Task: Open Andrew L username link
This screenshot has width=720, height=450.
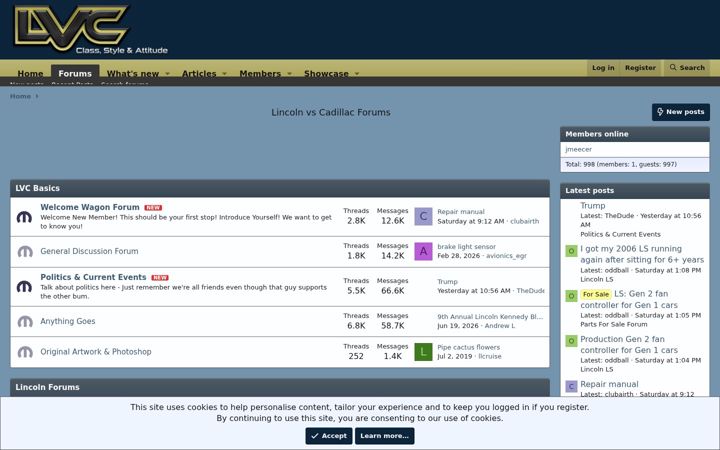Action: coord(500,326)
